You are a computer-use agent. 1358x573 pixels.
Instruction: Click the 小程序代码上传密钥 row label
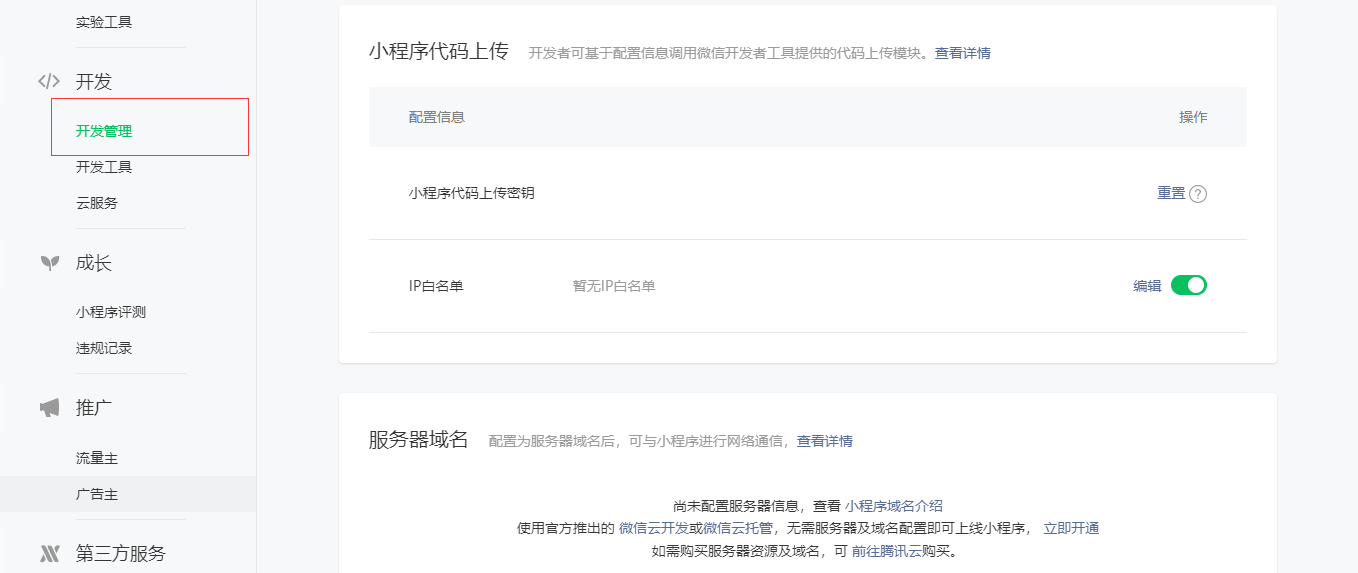(x=472, y=193)
